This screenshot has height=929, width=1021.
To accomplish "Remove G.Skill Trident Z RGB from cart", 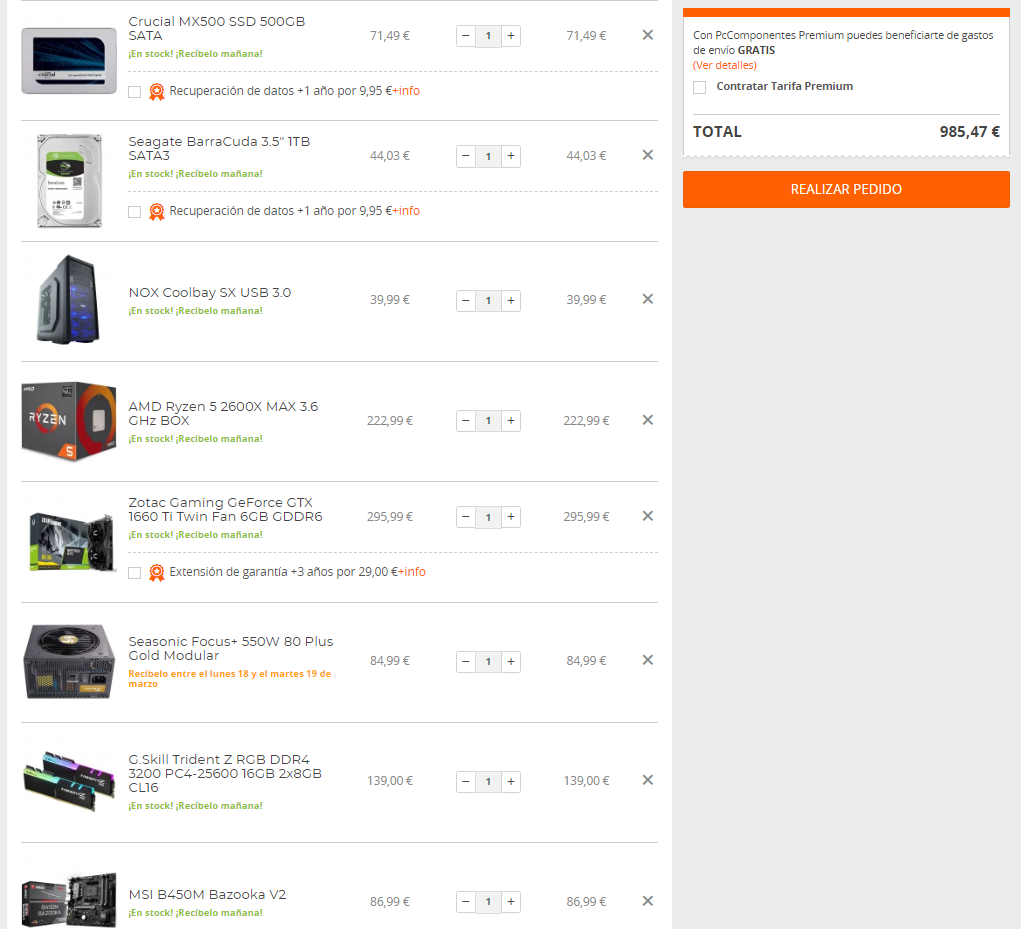I will (x=647, y=780).
